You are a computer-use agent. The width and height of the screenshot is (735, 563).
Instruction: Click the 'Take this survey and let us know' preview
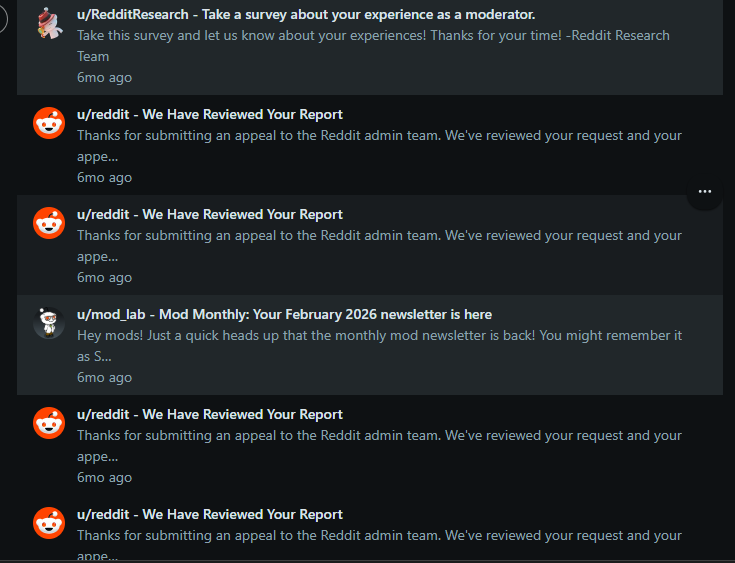(x=374, y=46)
